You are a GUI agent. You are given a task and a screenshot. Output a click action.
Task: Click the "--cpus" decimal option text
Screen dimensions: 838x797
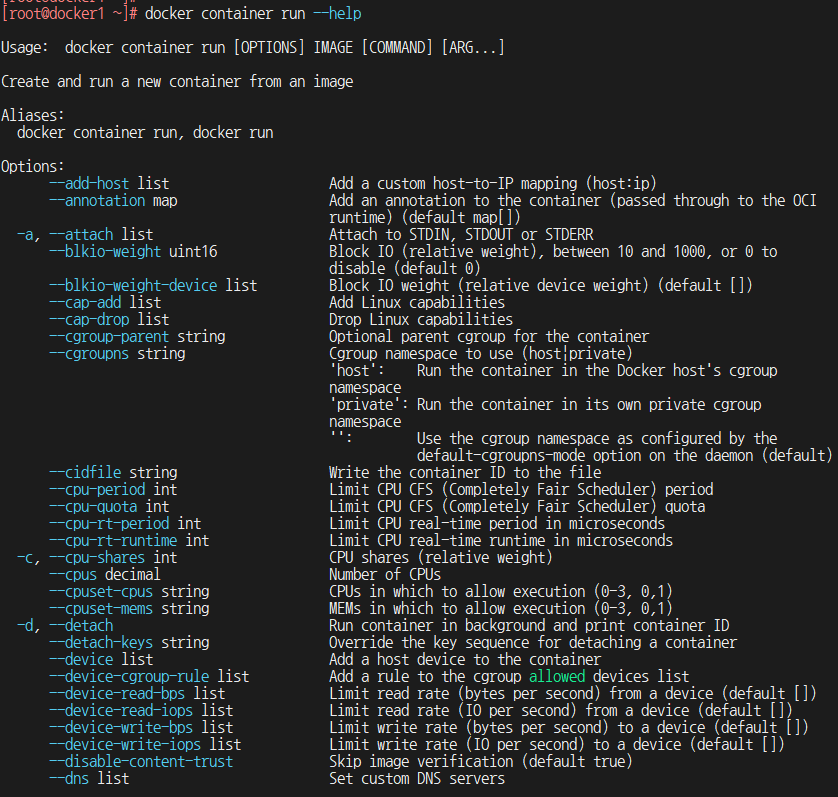coord(73,575)
